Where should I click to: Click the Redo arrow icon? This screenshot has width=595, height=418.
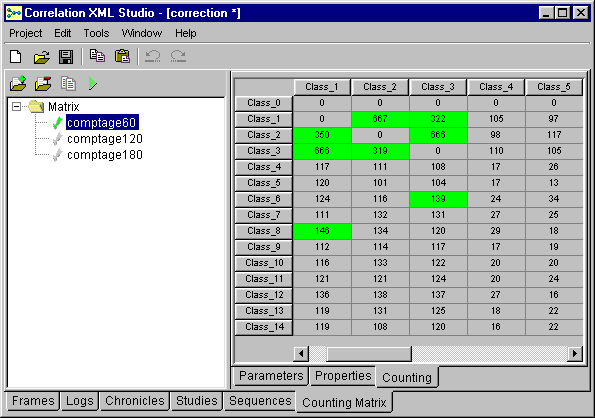178,57
